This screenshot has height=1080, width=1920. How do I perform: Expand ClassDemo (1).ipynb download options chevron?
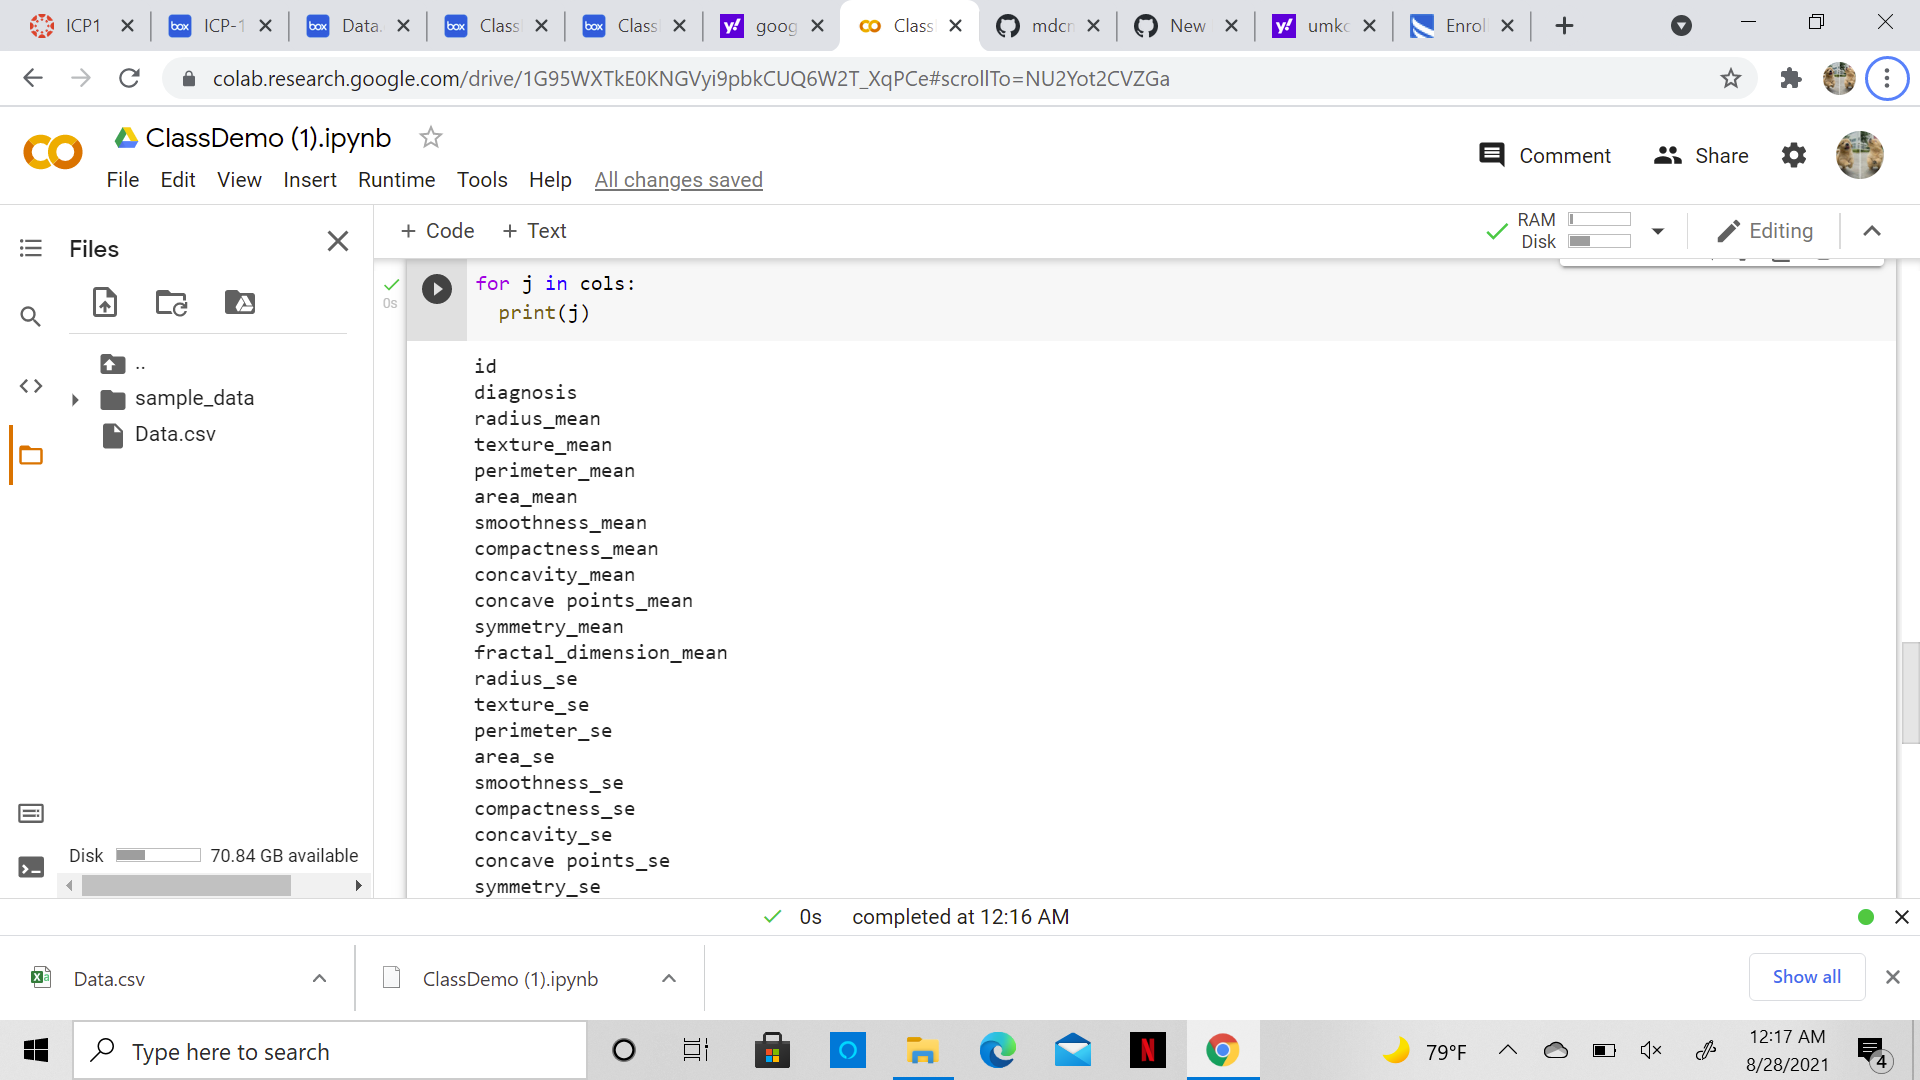click(x=669, y=978)
